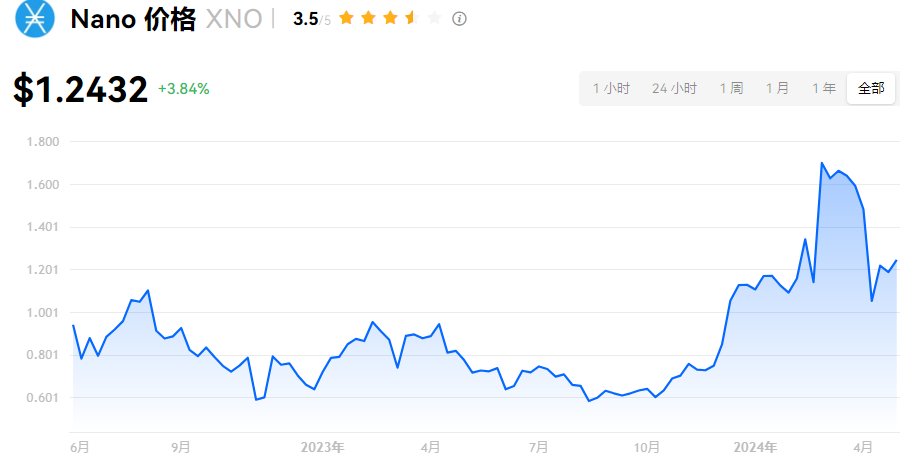Screen dimensions: 900x465
Task: Switch chart to 1 月 range
Action: (777, 88)
